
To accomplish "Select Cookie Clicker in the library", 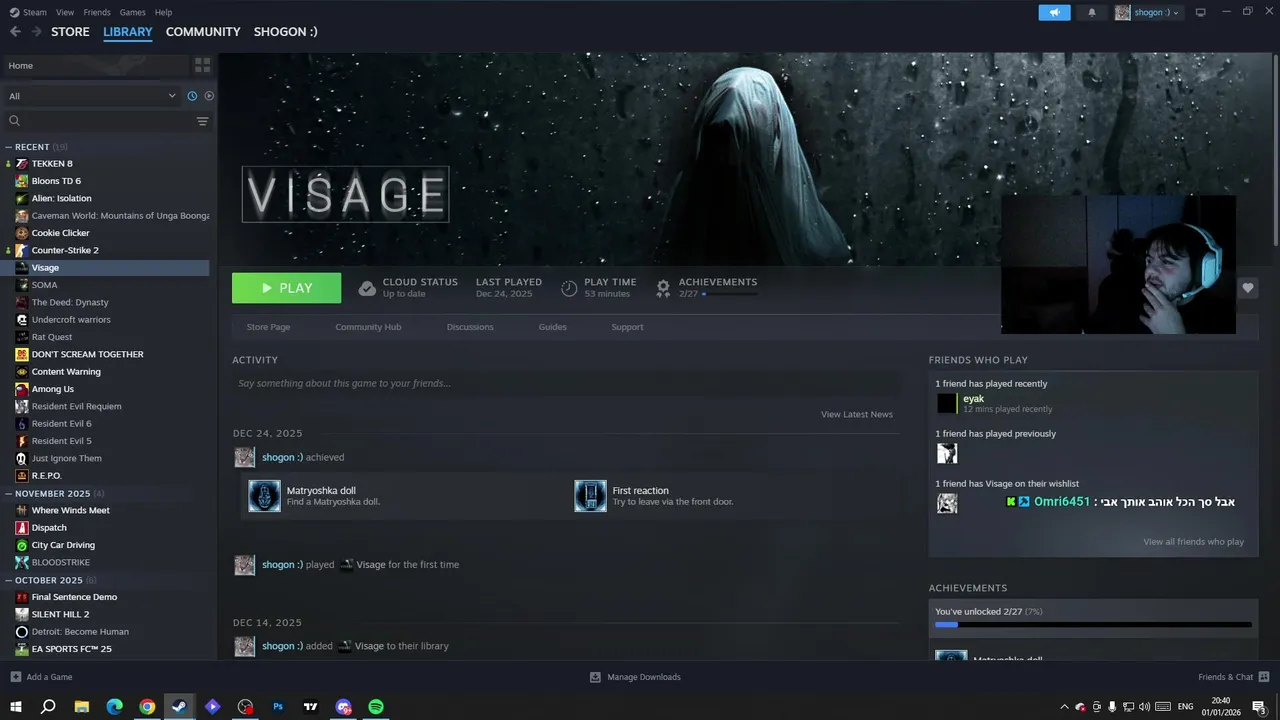I will pos(60,233).
